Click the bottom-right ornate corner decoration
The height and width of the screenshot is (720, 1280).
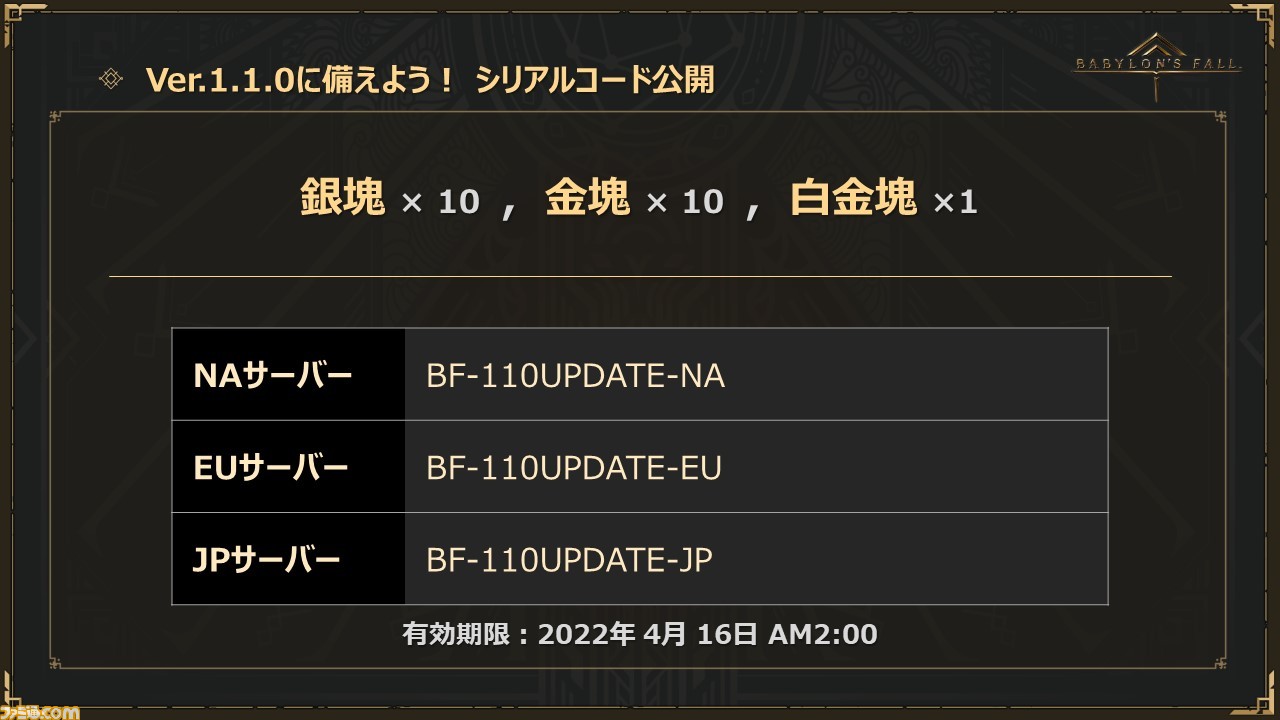(x=1260, y=700)
